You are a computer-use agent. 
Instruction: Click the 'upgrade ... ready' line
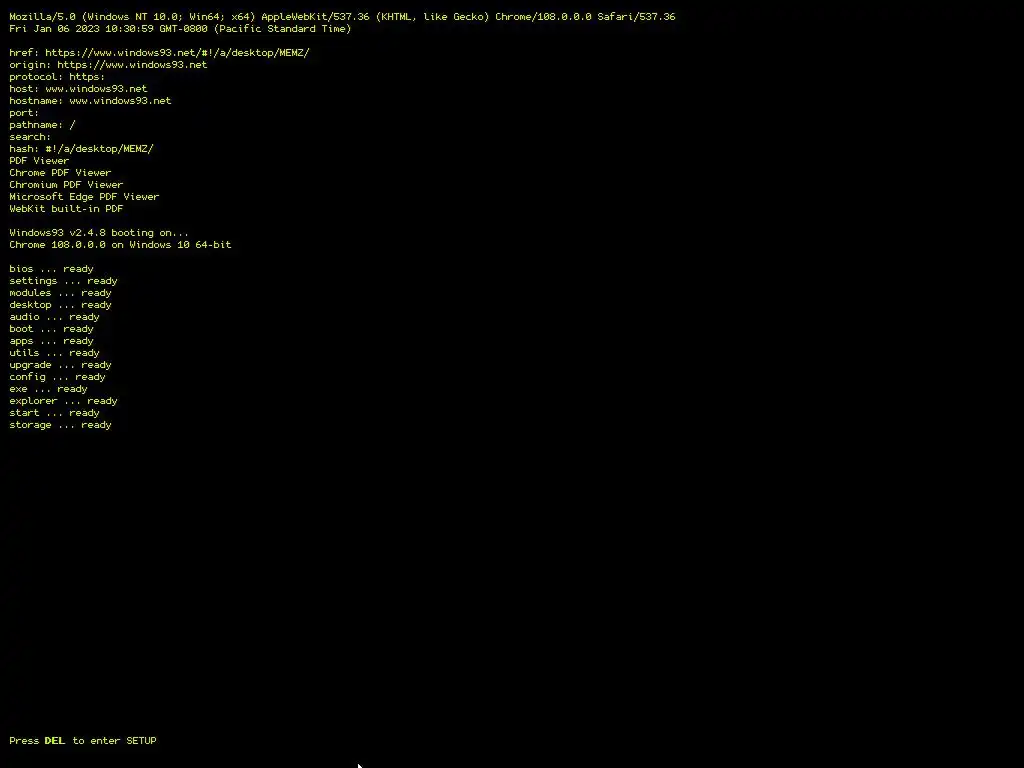tap(60, 365)
